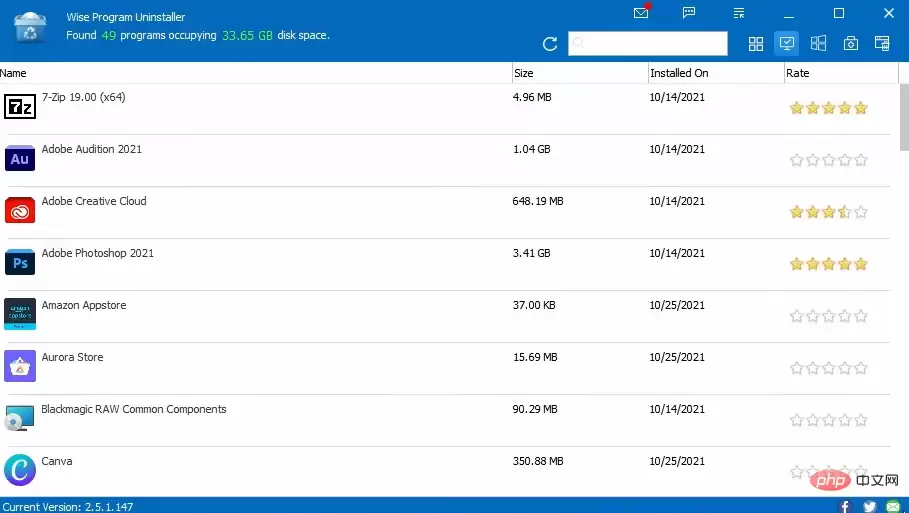Click the search input field
Screen dimensions: 909x513
pyautogui.click(x=648, y=43)
